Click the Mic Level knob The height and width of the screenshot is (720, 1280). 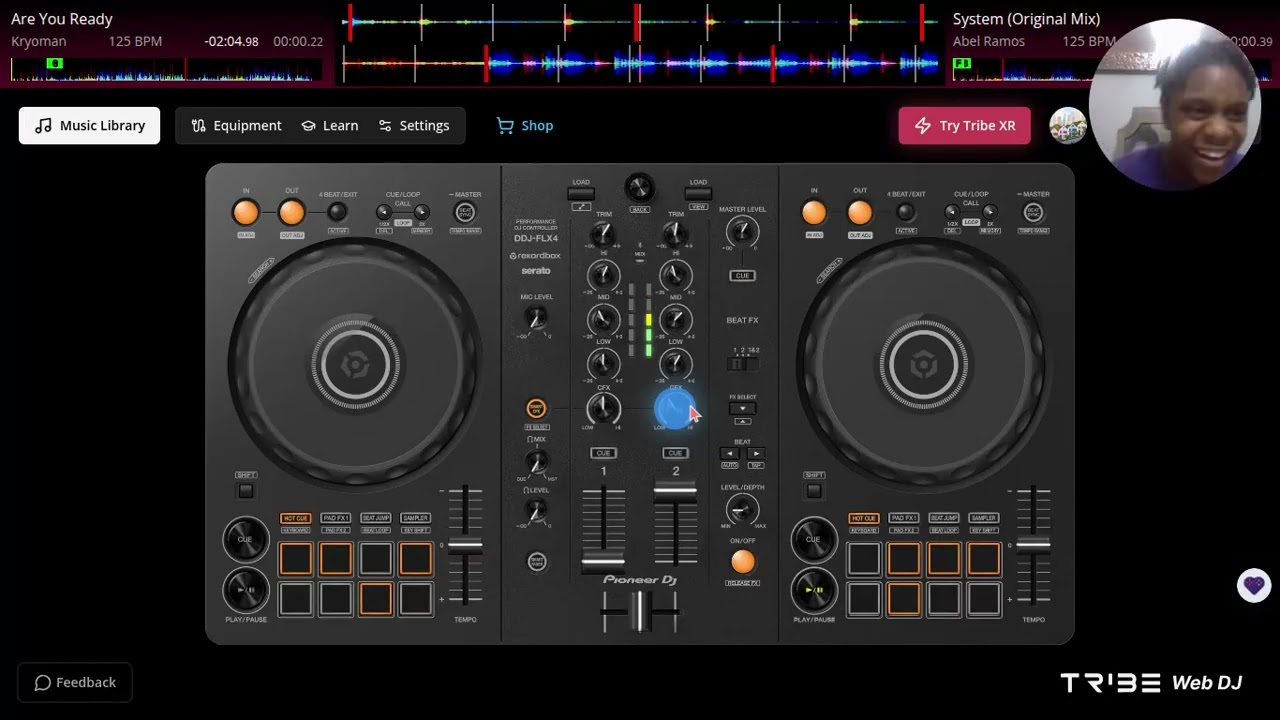537,319
